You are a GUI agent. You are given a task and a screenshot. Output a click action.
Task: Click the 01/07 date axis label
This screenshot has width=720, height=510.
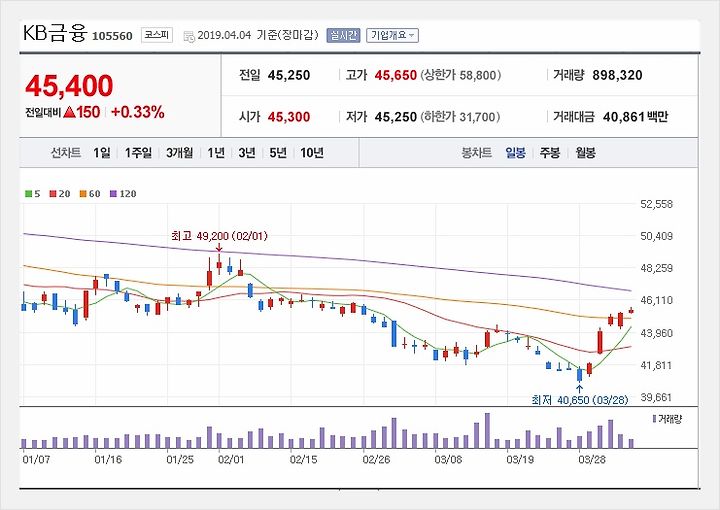point(36,460)
